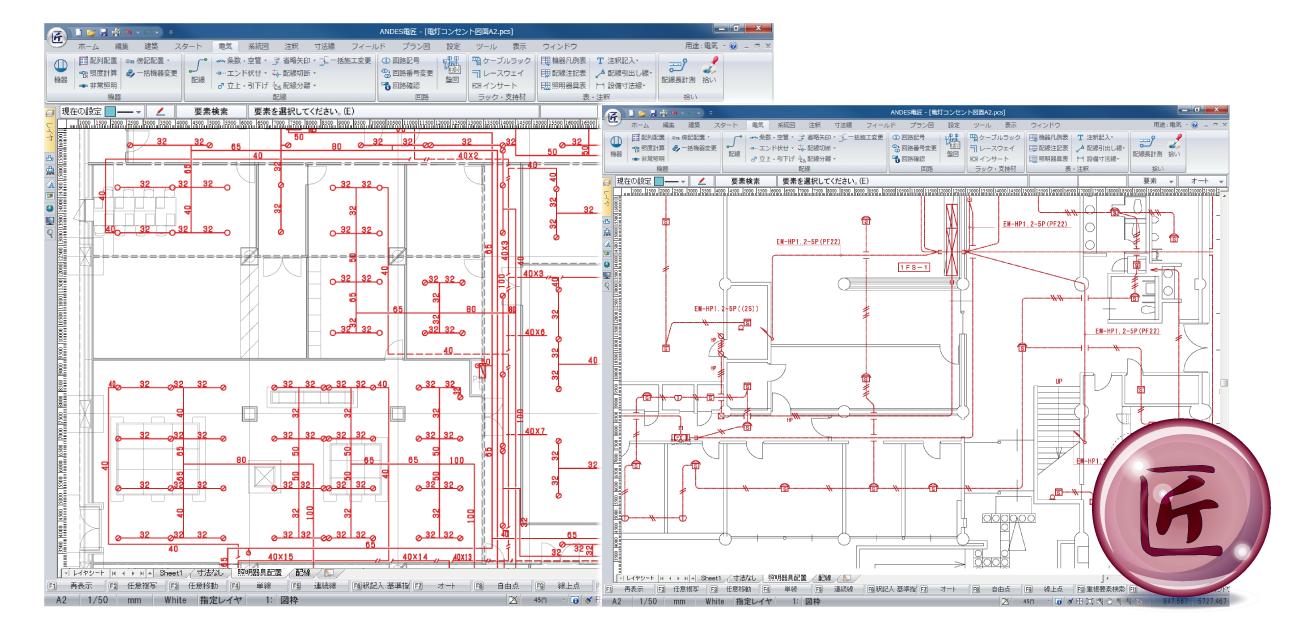
Task: Open the オート dropdown in right window toolbar
Action: (1201, 180)
